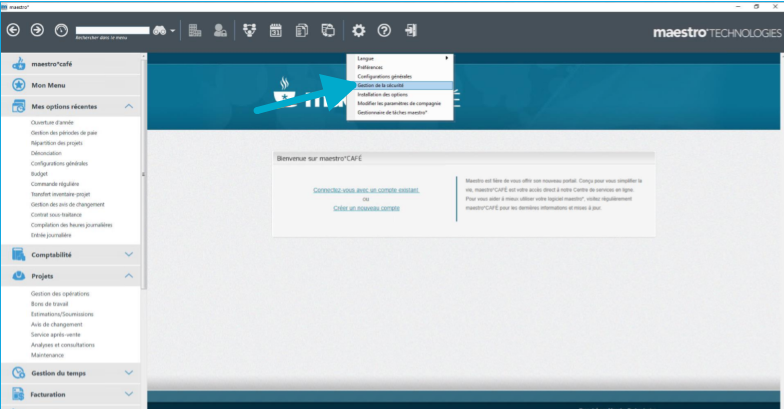This screenshot has width=784, height=409.
Task: Click the back navigation arrow icon
Action: tap(14, 30)
